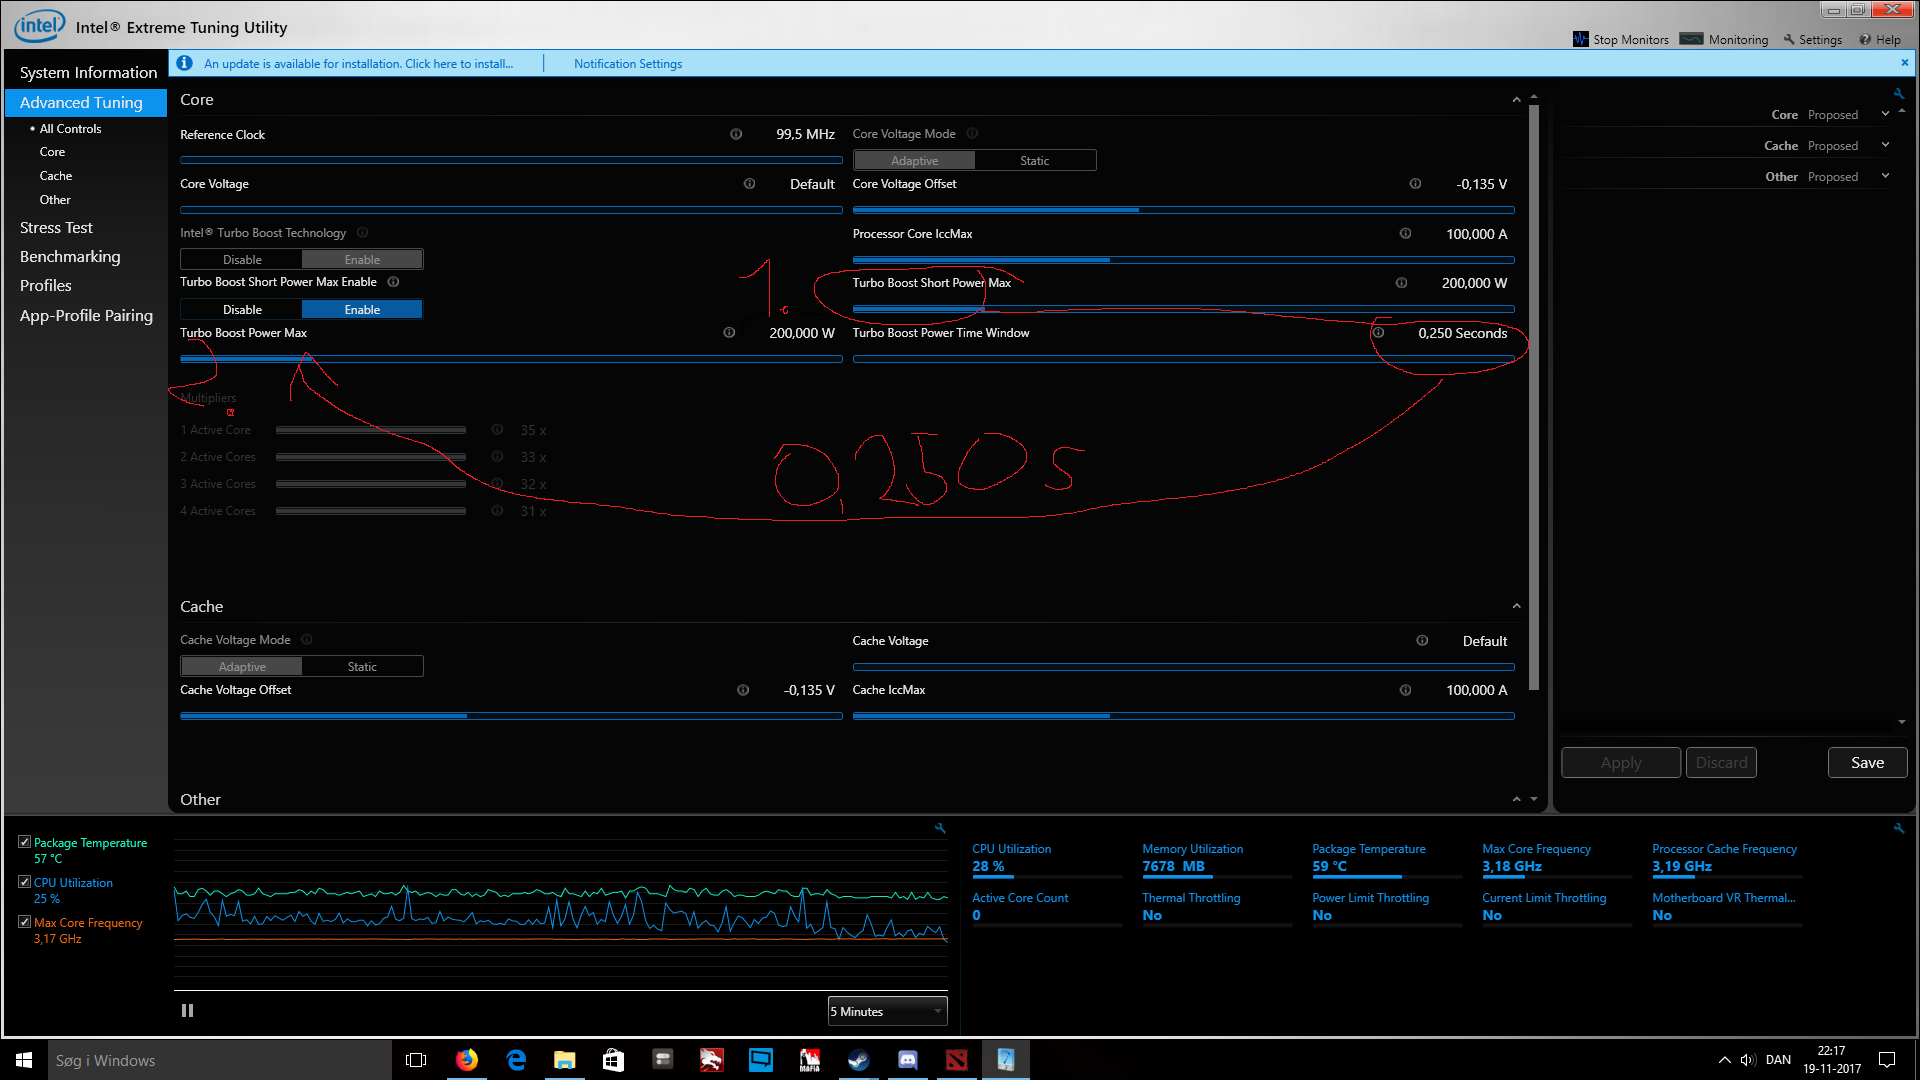Show hidden system tray icons

1724,1060
